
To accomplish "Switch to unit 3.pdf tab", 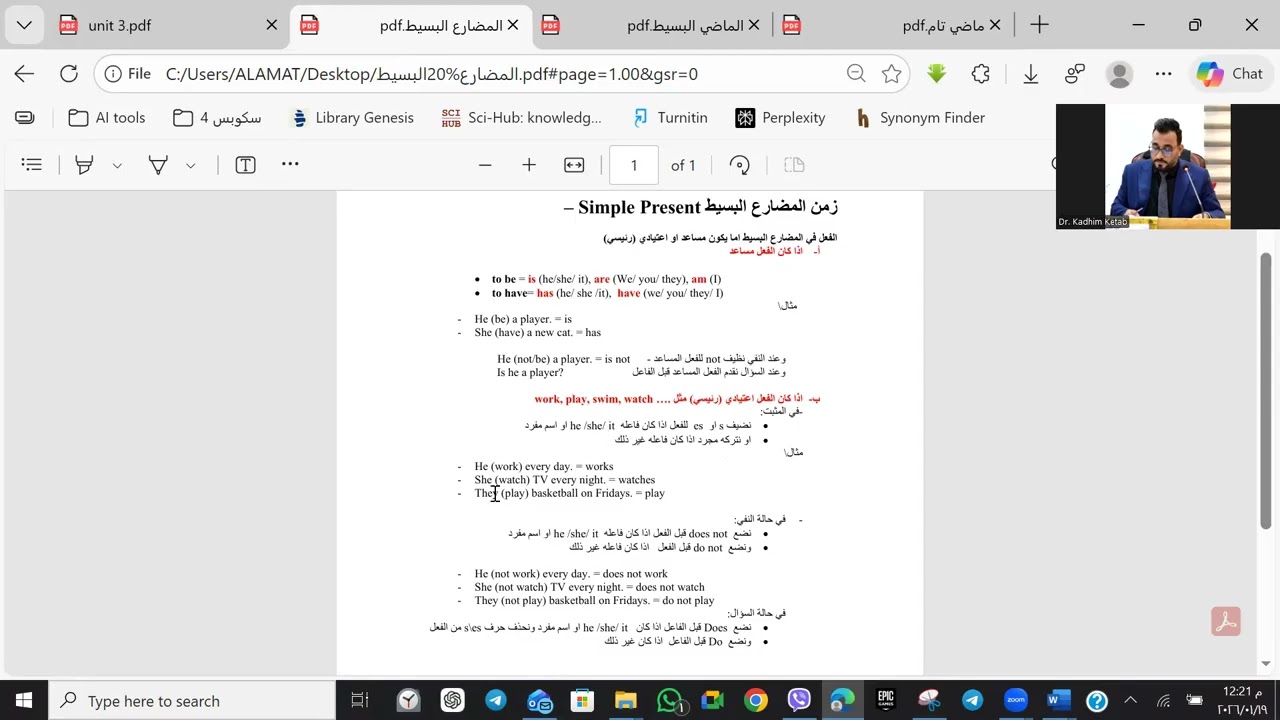I will [168, 25].
